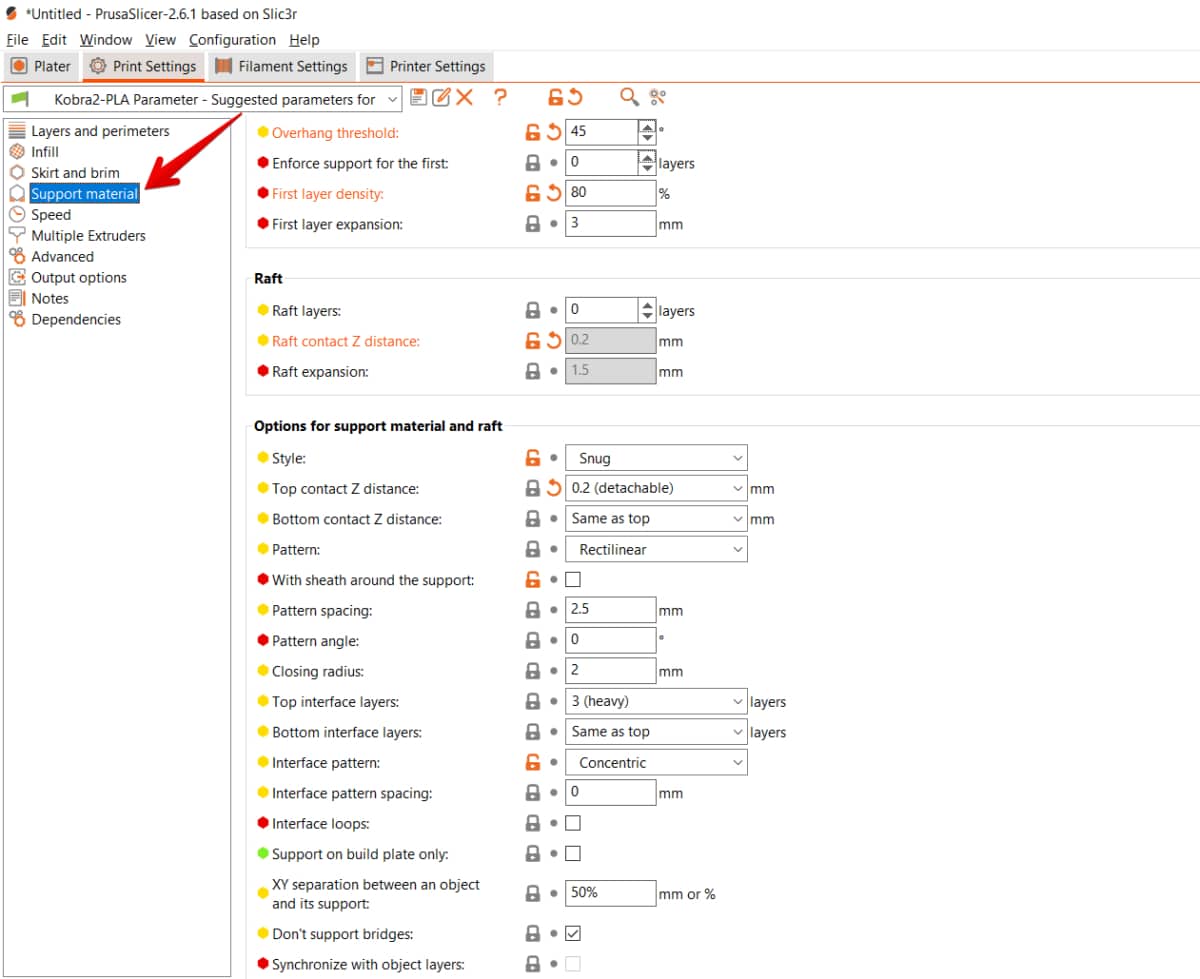Click the Pattern spacing input field
This screenshot has width=1200, height=979.
(611, 610)
